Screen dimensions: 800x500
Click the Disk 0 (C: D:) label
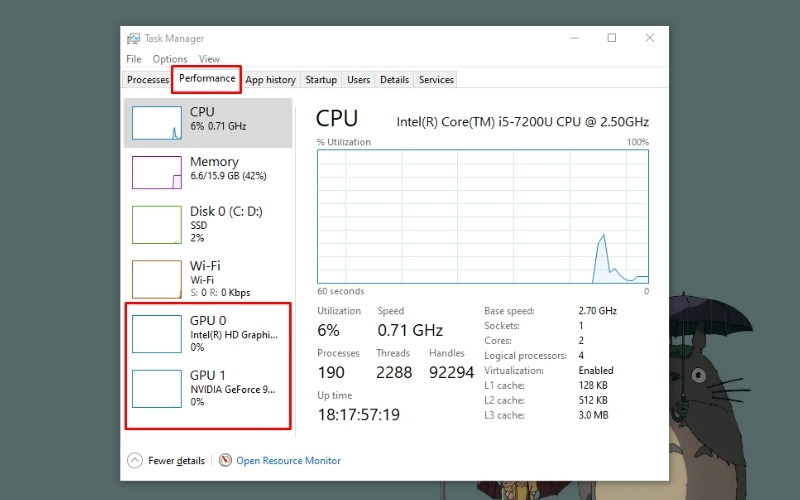click(226, 211)
